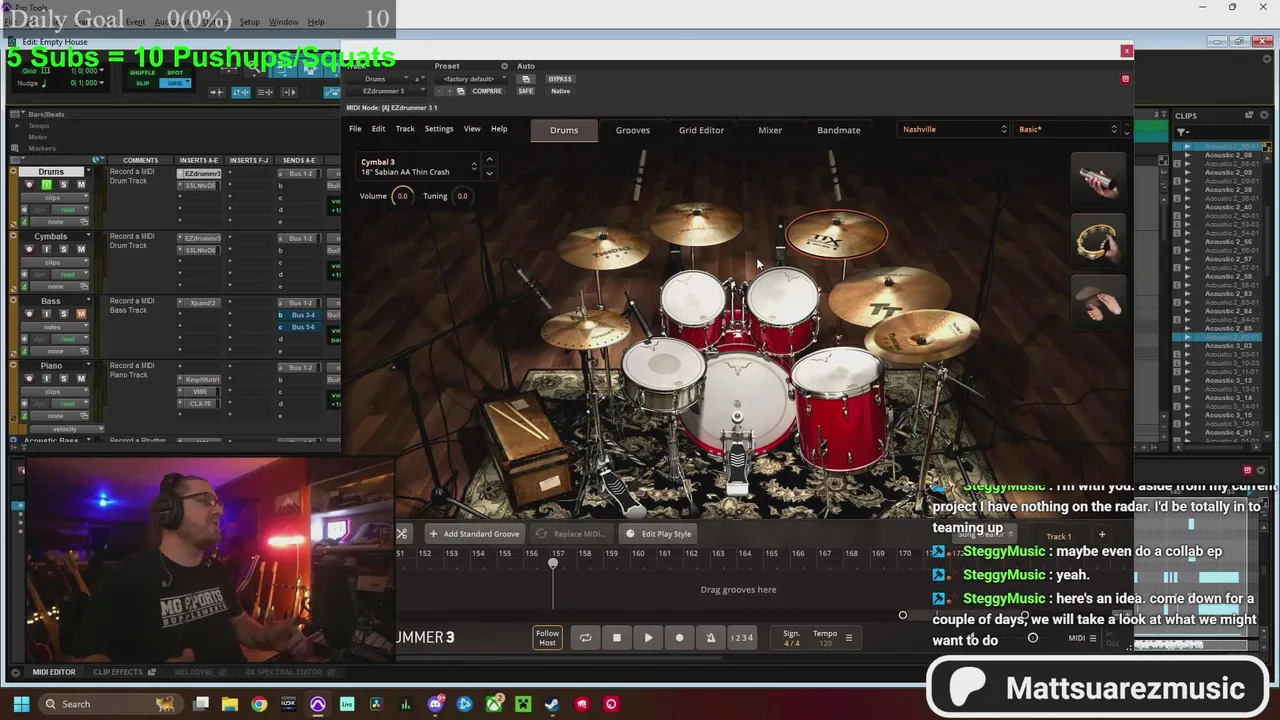
Task: Record-enable the Cymbals track
Action: pyautogui.click(x=29, y=249)
